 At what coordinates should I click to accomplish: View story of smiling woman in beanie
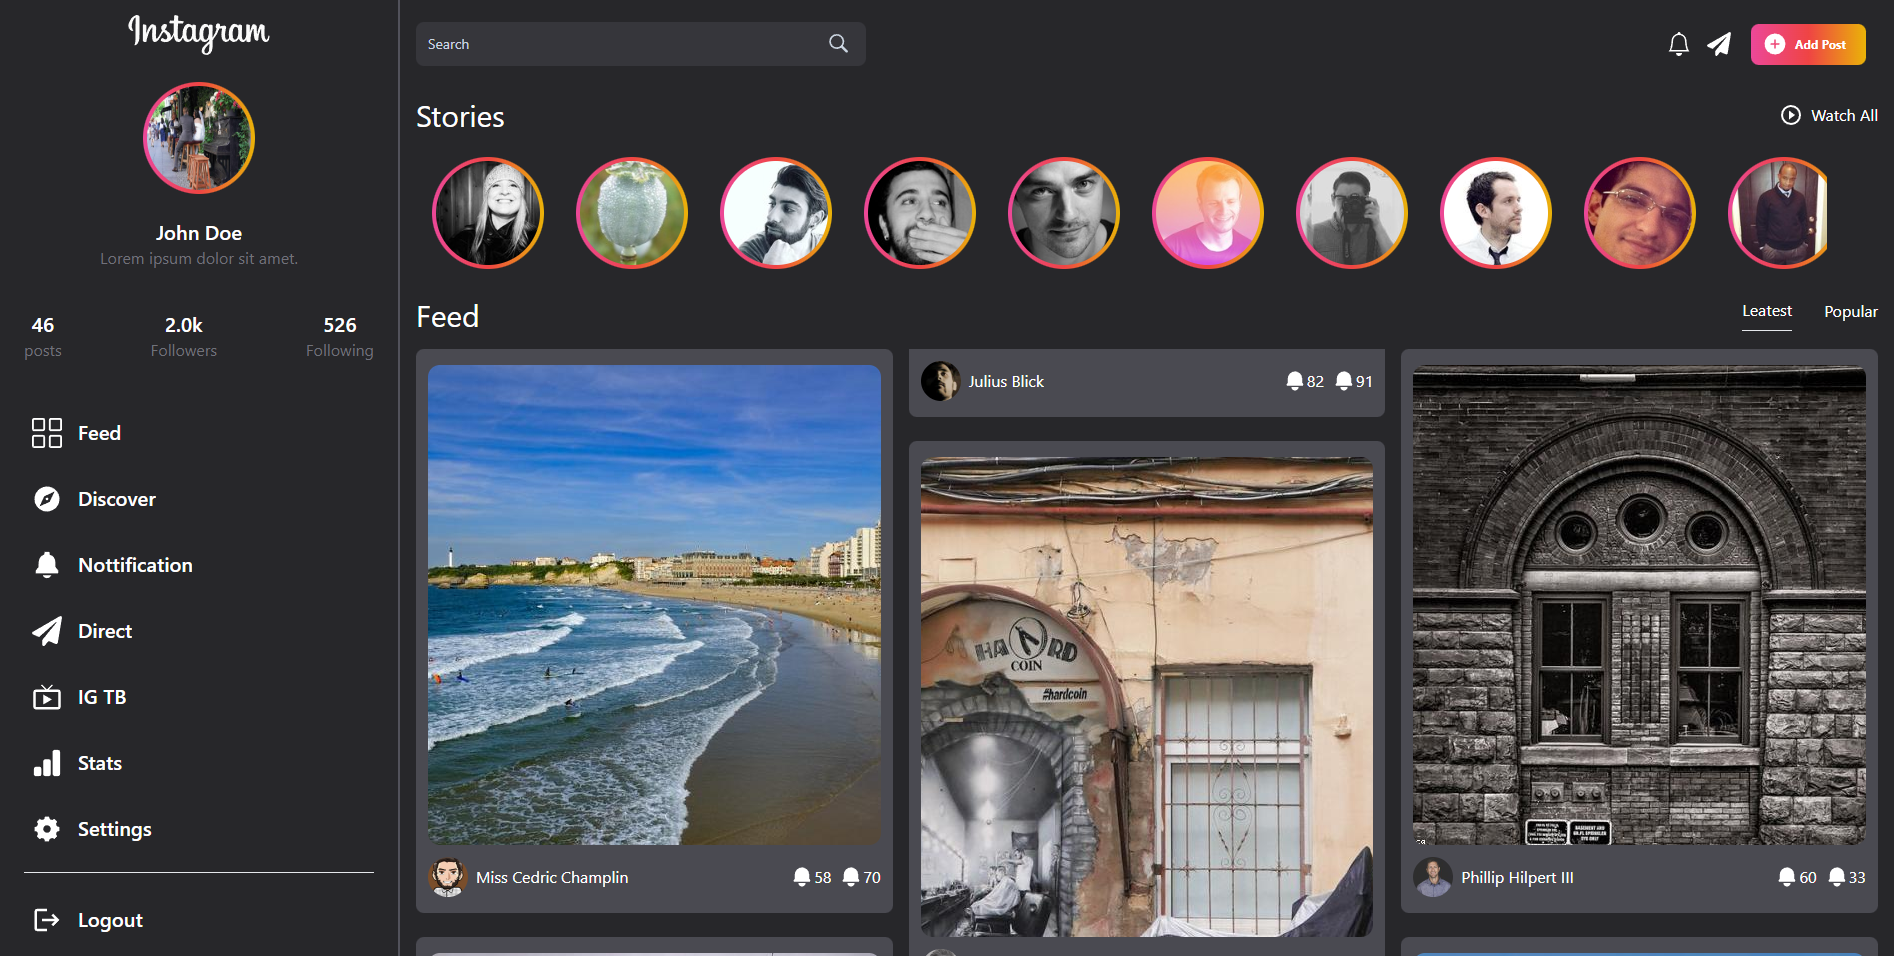click(488, 213)
